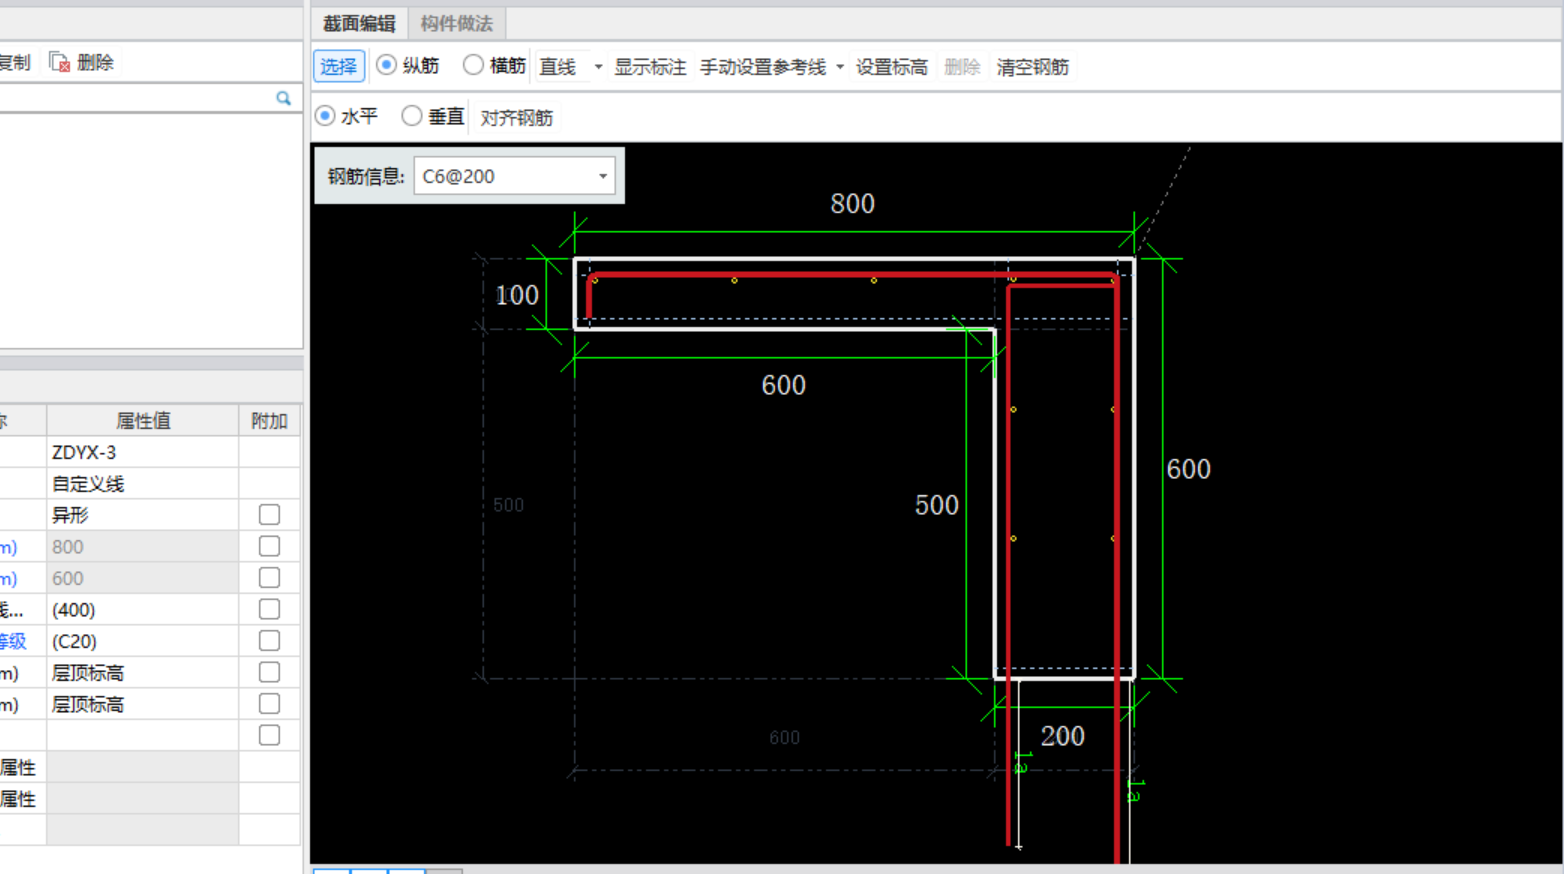The height and width of the screenshot is (874, 1564).
Task: Toggle 附加 checkbox for 异形 row
Action: click(x=269, y=515)
